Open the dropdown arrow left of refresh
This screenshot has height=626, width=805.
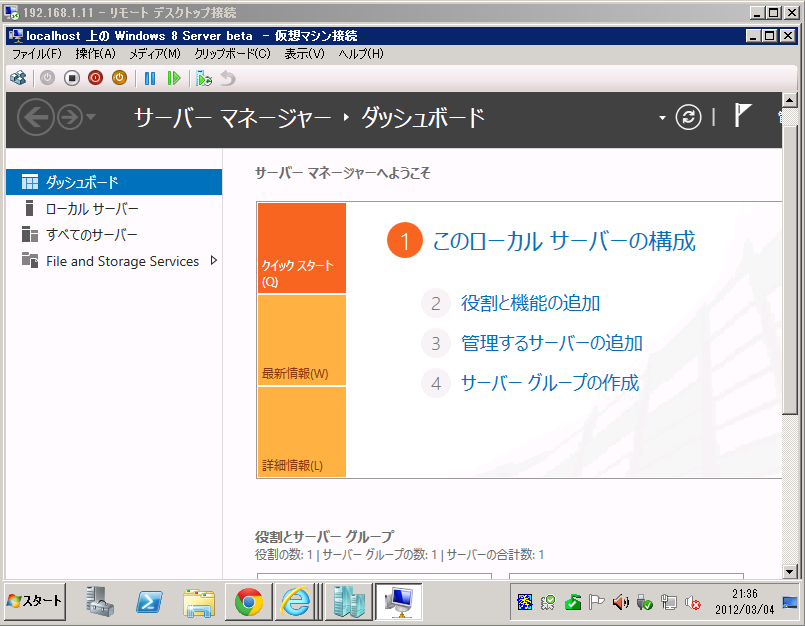(662, 119)
